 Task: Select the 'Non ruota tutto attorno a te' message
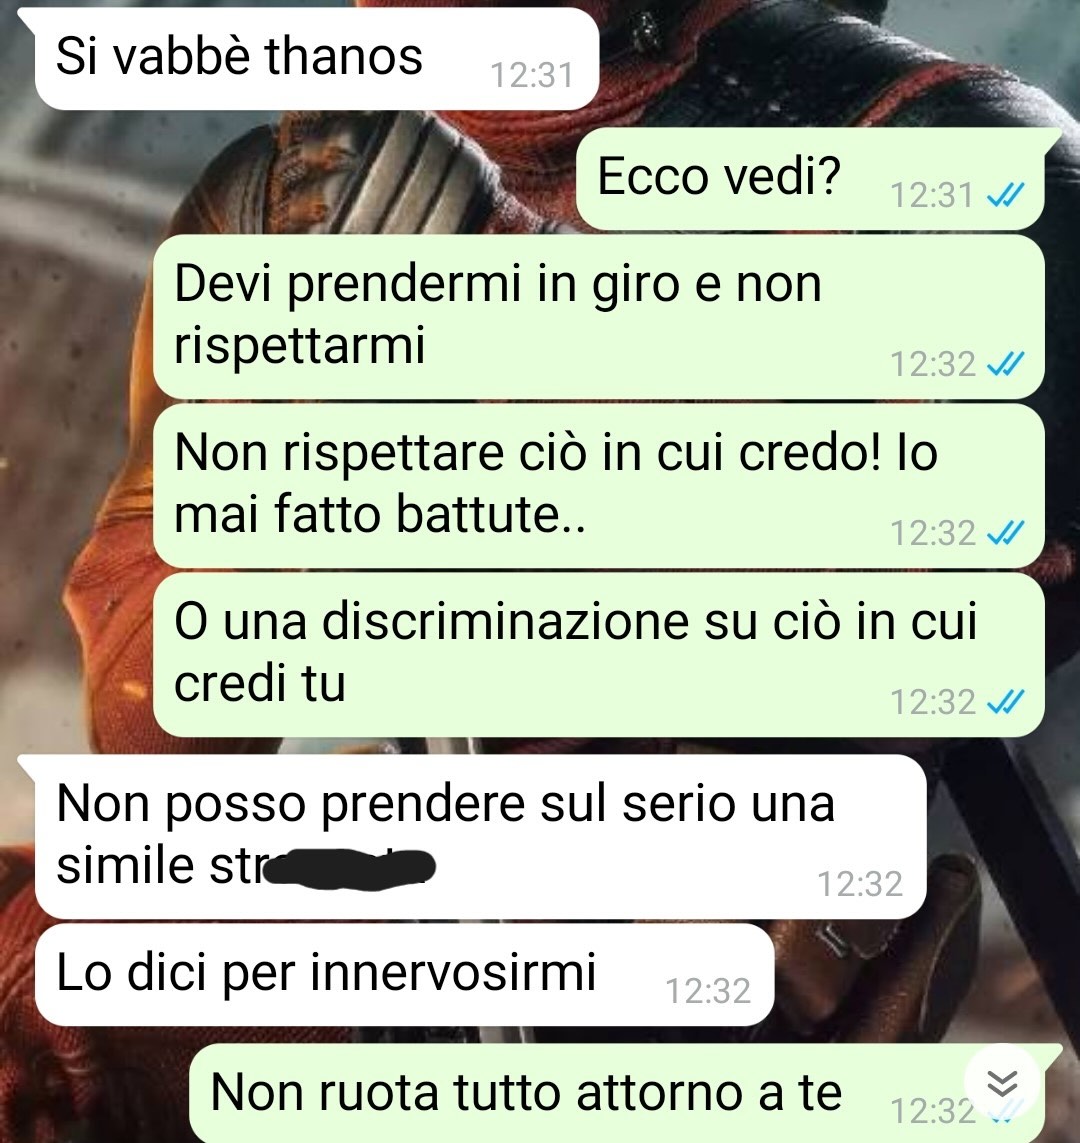click(x=617, y=1093)
